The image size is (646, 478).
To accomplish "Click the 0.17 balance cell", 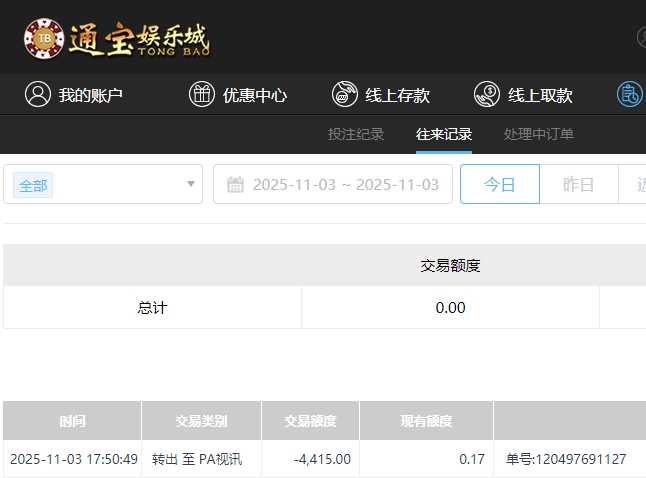I will point(426,459).
